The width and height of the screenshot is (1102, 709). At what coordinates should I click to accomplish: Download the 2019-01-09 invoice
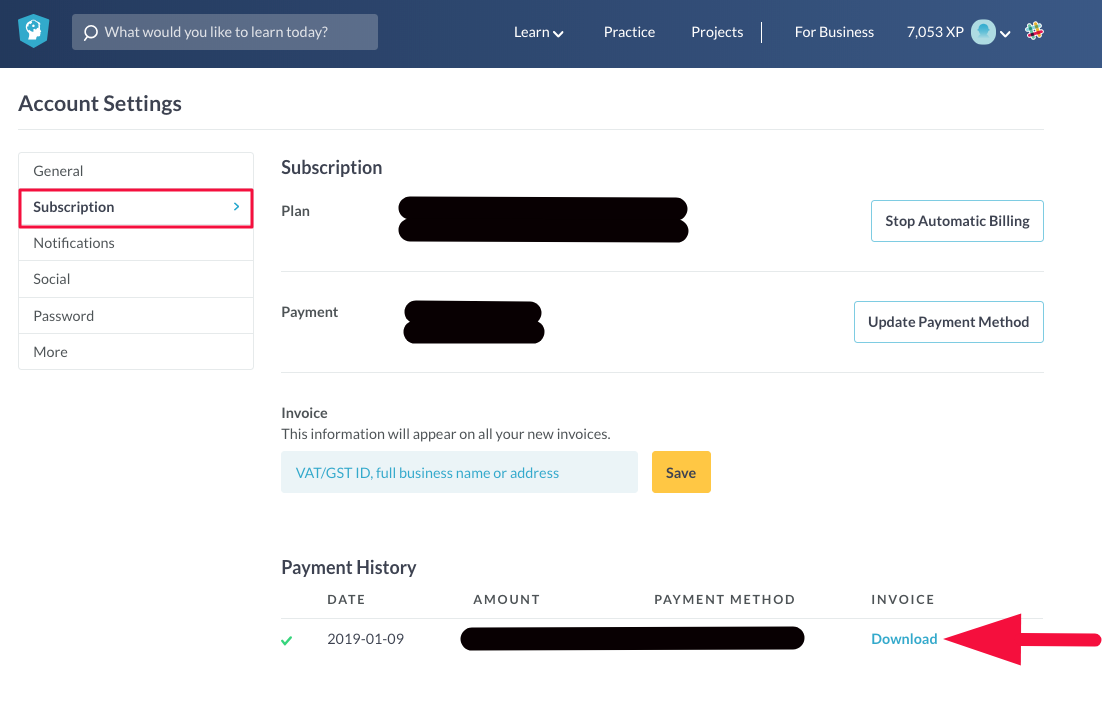pos(904,639)
